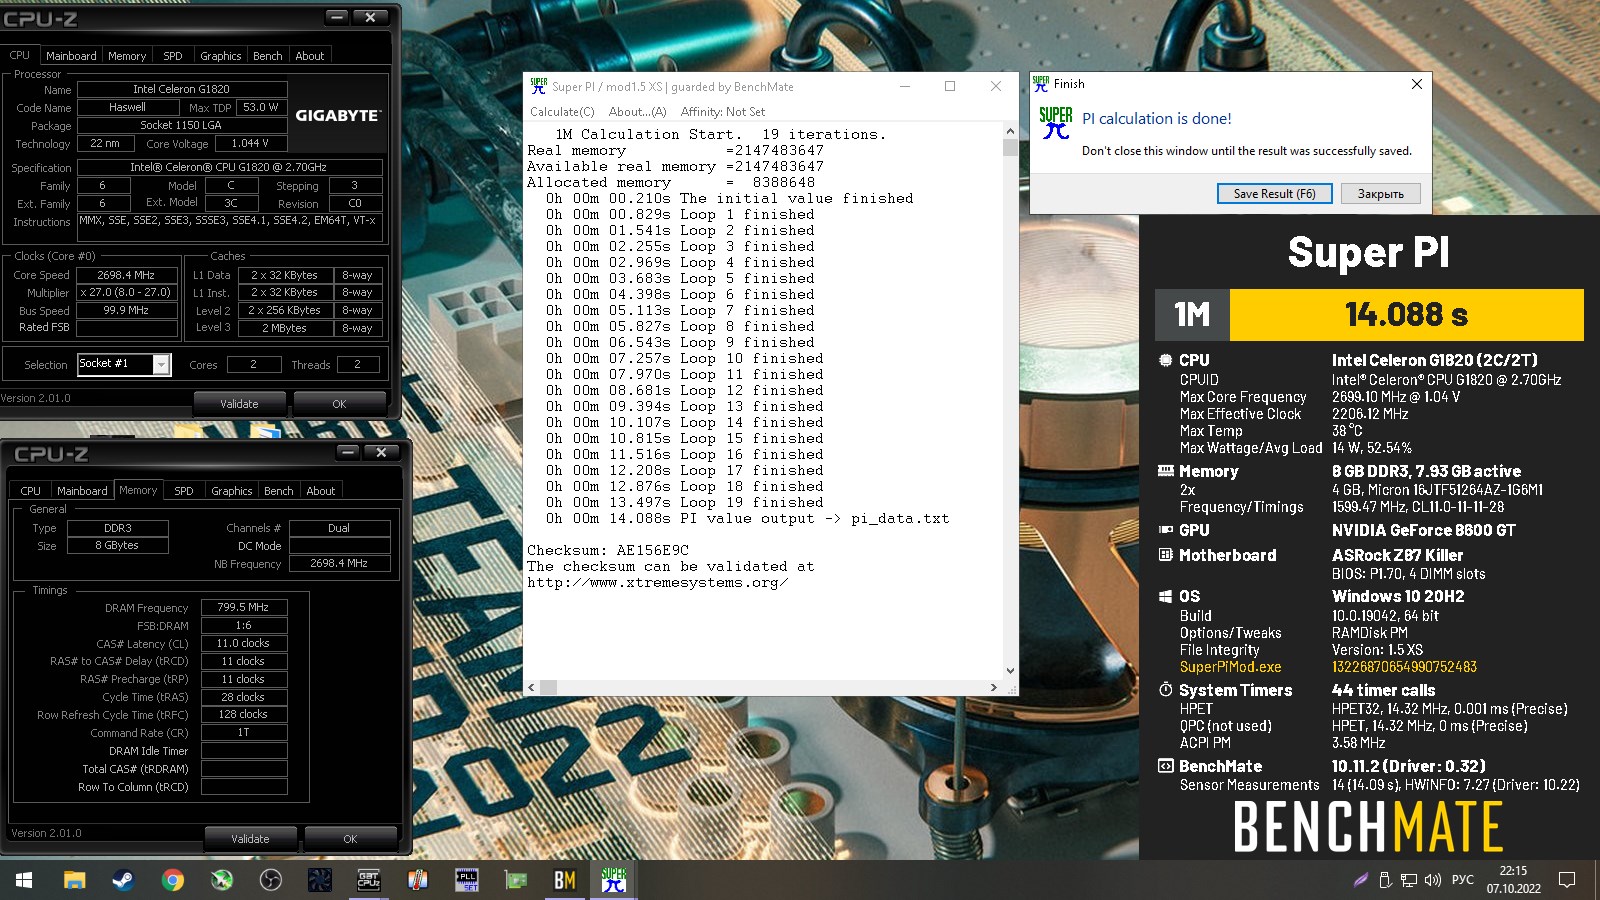Click the orange 'SuperPiMod.exe' text in BenchMate
Image resolution: width=1600 pixels, height=900 pixels.
point(1230,667)
